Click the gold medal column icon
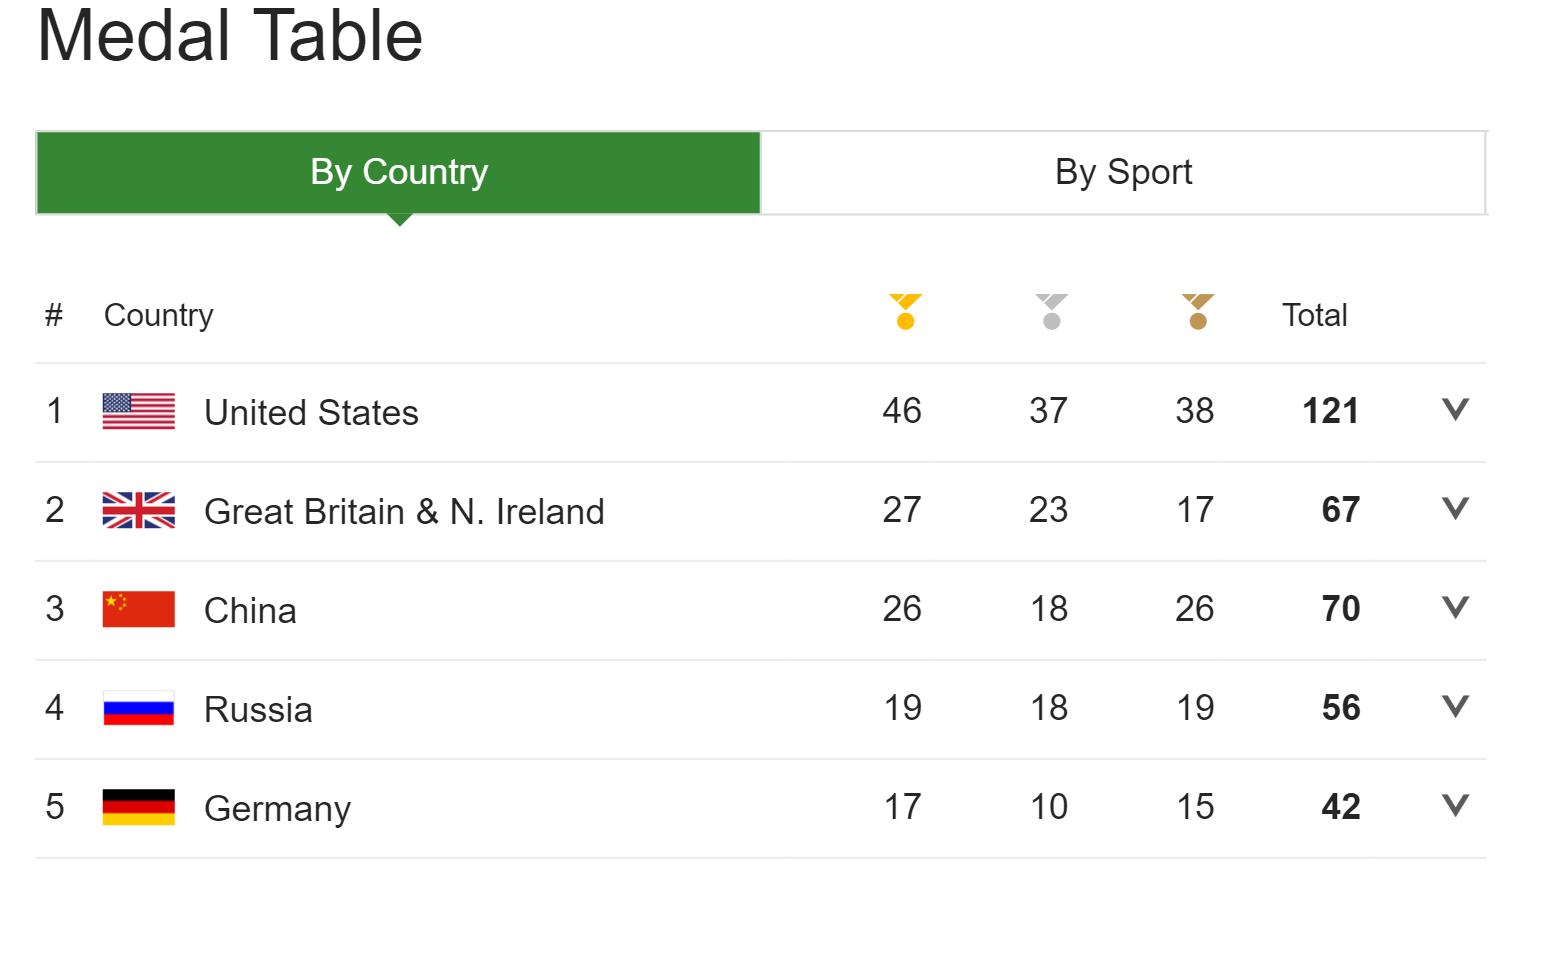 click(x=905, y=312)
